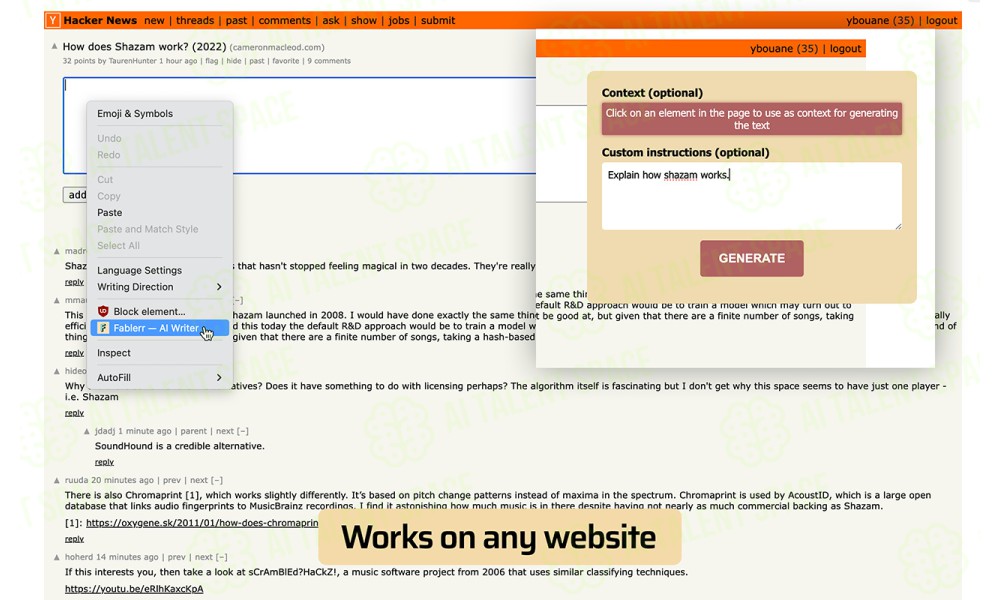Go to 'past' in the top navigation
1000x600 pixels.
[x=236, y=20]
